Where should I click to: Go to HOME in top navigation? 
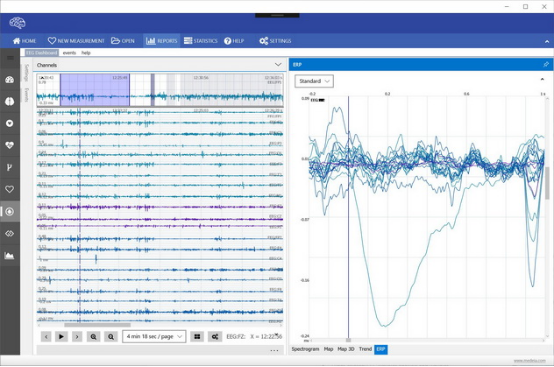coord(24,41)
